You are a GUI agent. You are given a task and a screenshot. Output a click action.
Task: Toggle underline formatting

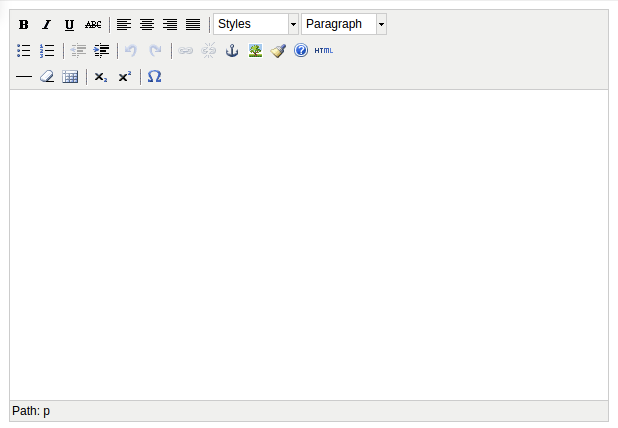click(x=69, y=24)
